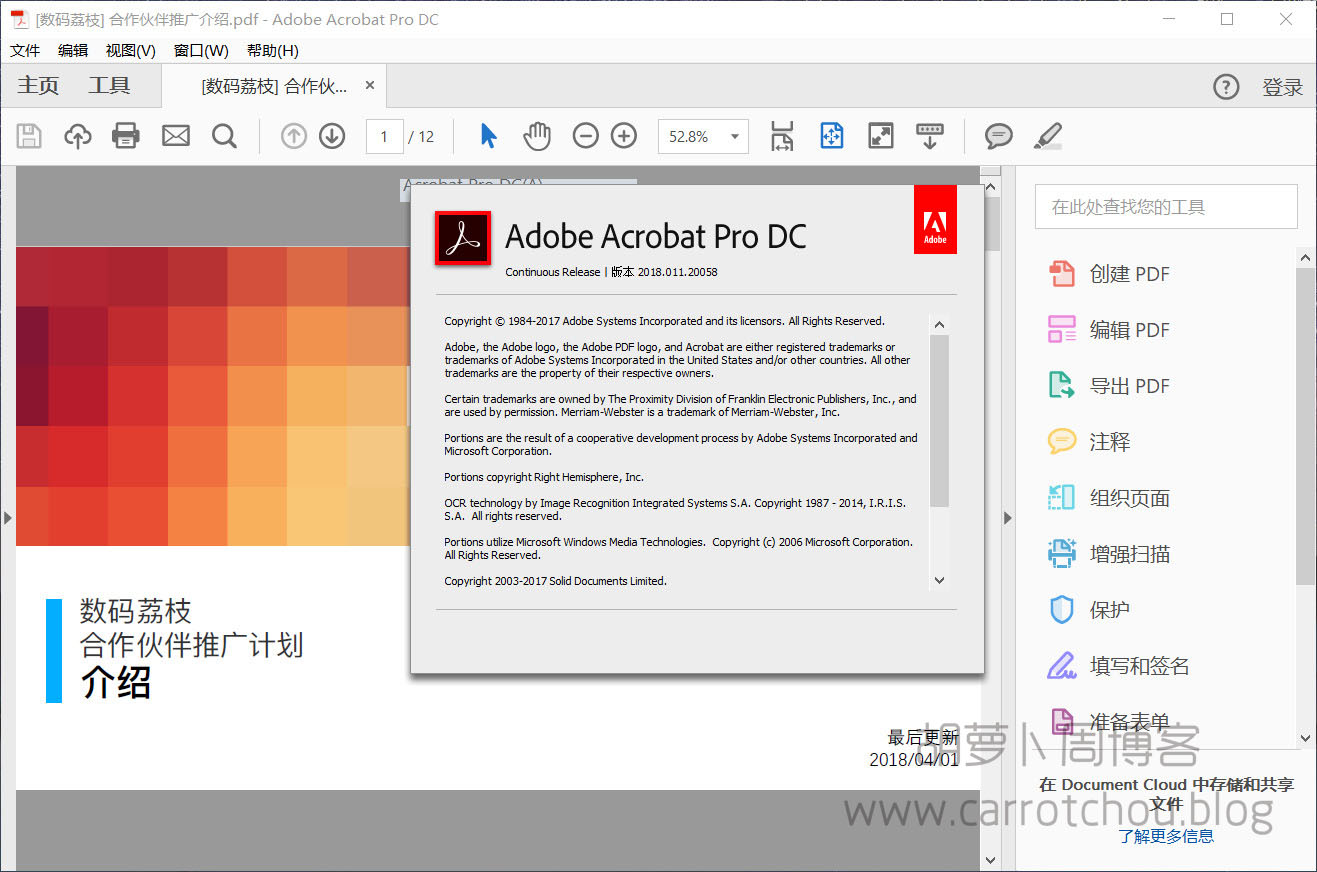Switch to the 工具 tab
Image resolution: width=1317 pixels, height=872 pixels.
[109, 86]
